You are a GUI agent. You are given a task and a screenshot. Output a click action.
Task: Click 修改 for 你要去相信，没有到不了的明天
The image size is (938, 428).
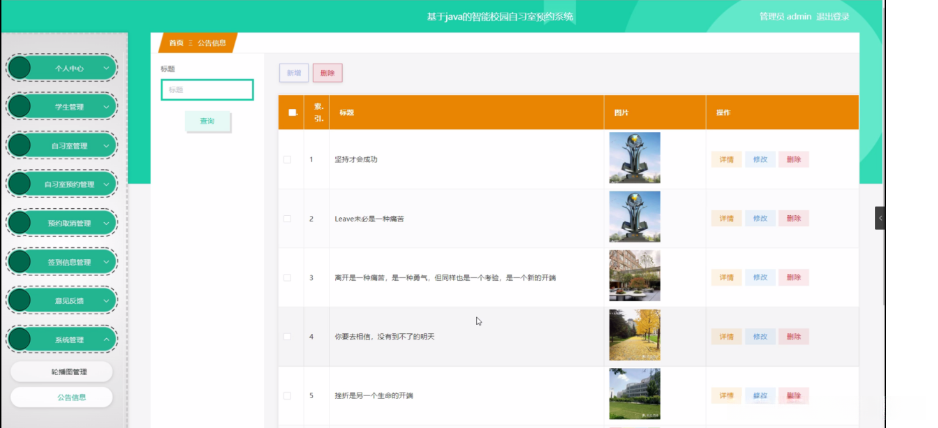click(760, 336)
